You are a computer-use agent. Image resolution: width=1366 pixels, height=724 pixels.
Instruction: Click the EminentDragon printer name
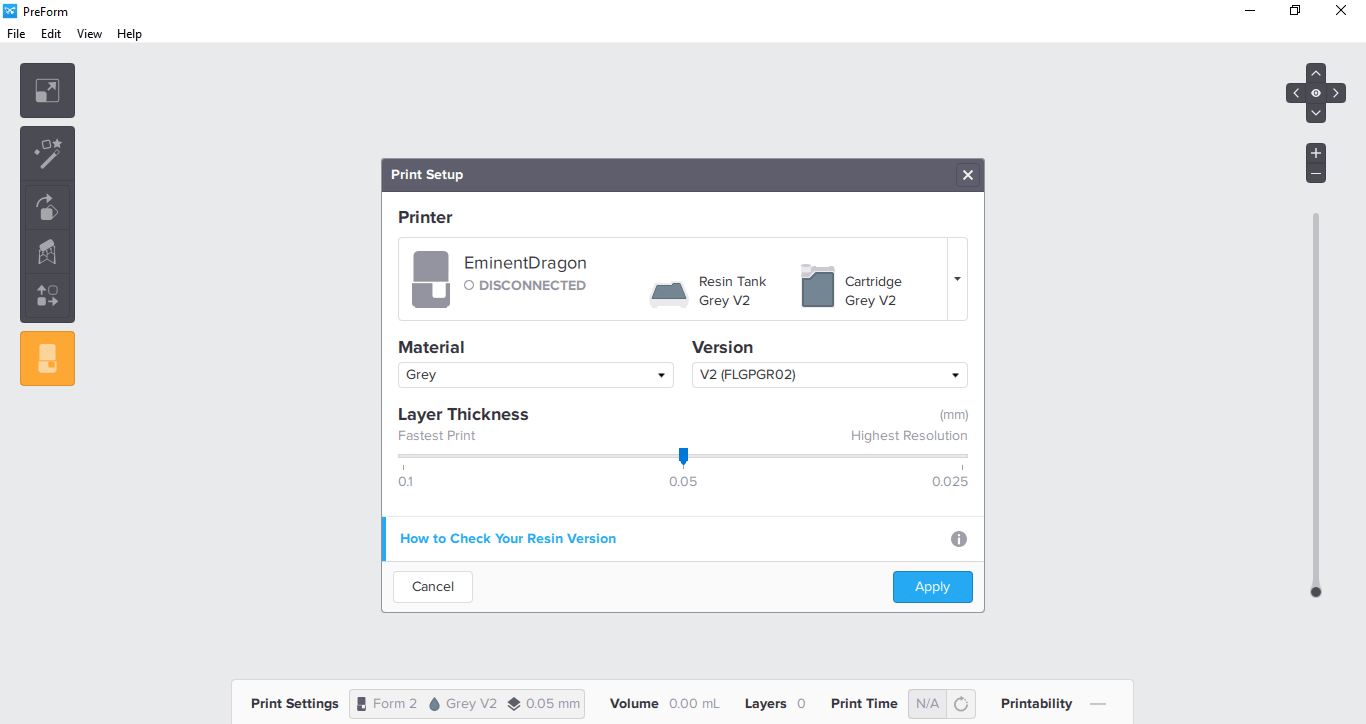pyautogui.click(x=525, y=263)
